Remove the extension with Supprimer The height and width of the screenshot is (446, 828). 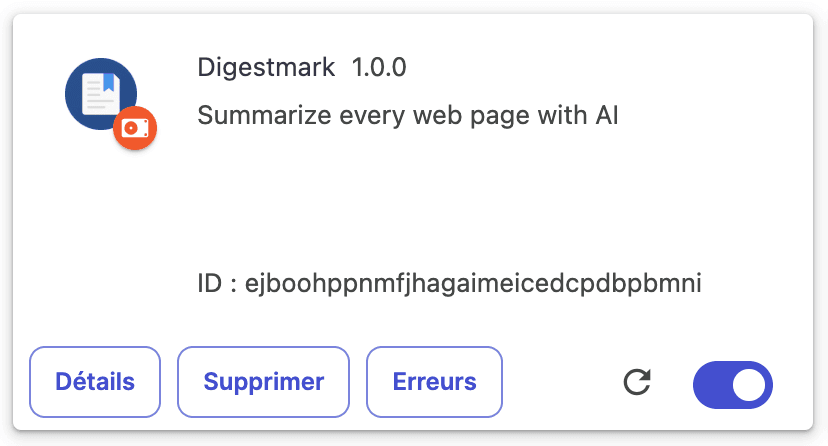[264, 382]
